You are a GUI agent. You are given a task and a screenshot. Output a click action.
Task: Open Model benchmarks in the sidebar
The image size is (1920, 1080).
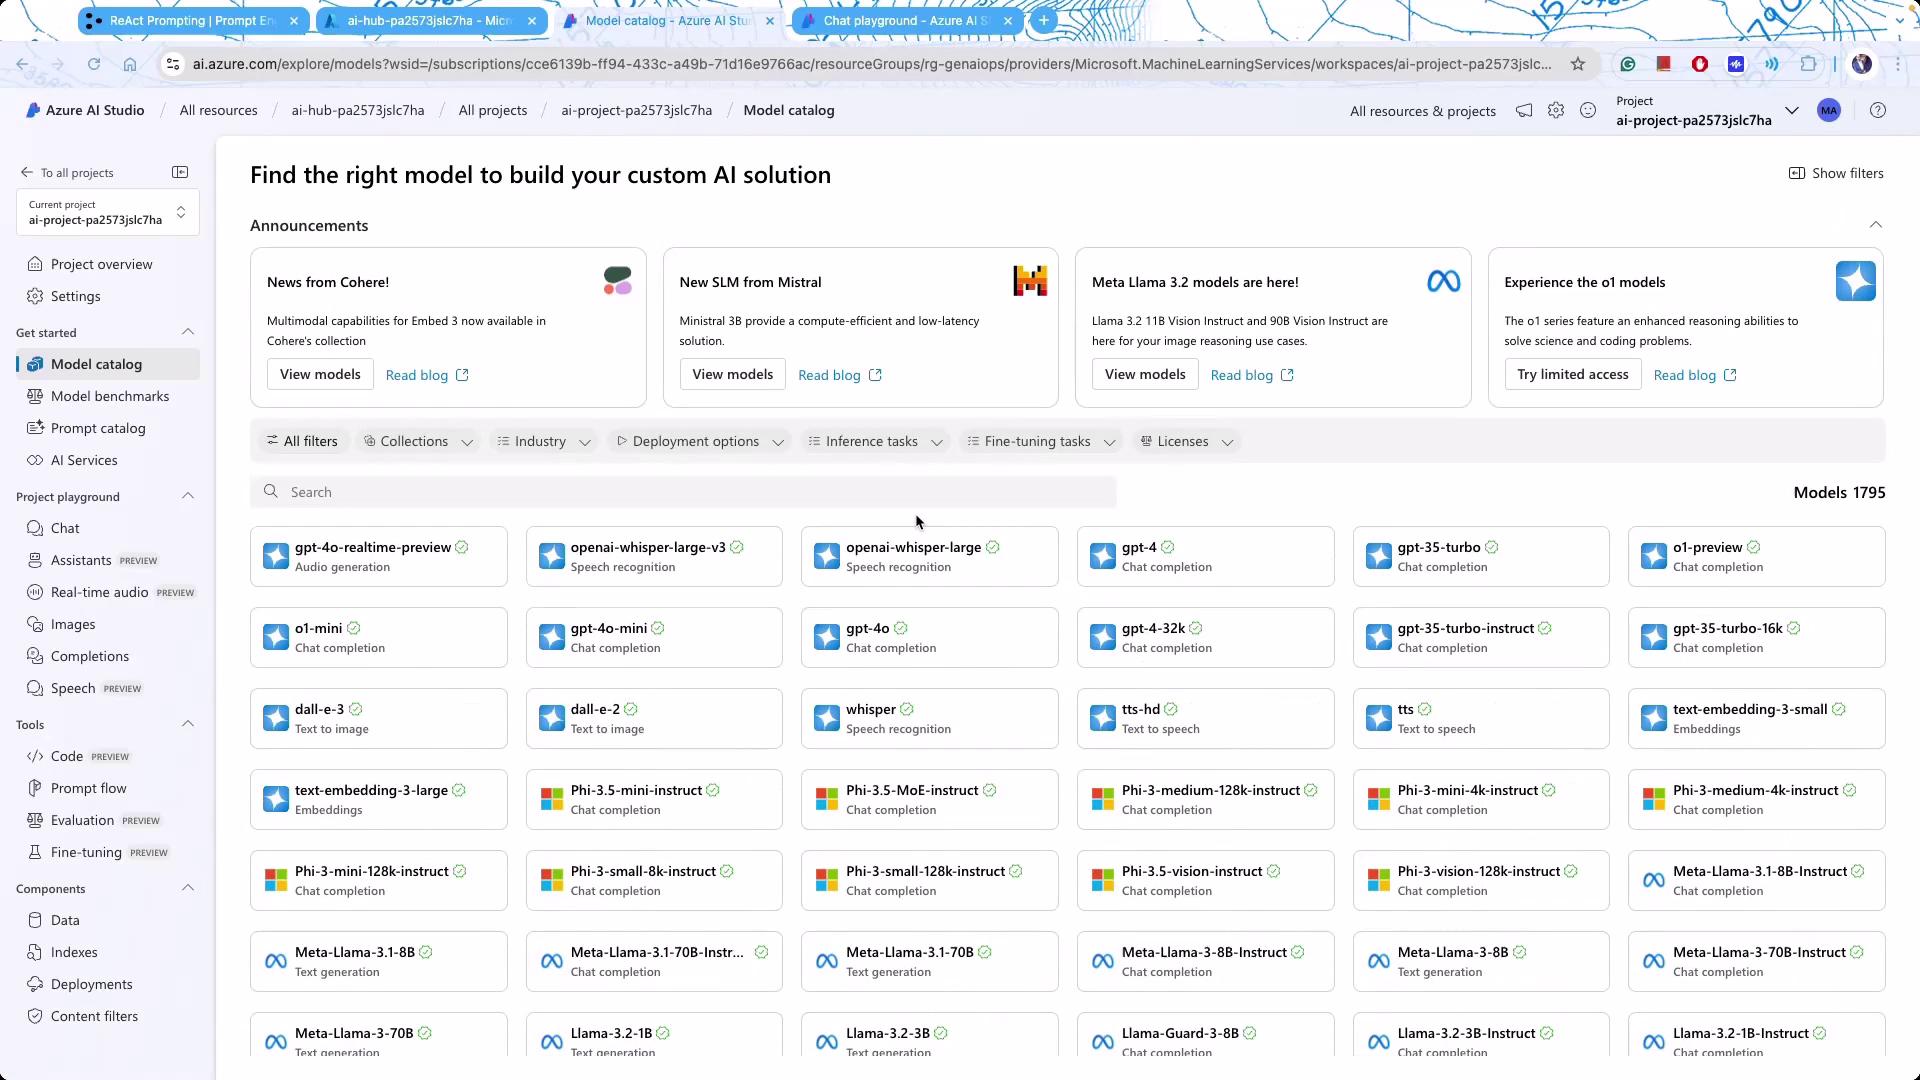[109, 396]
